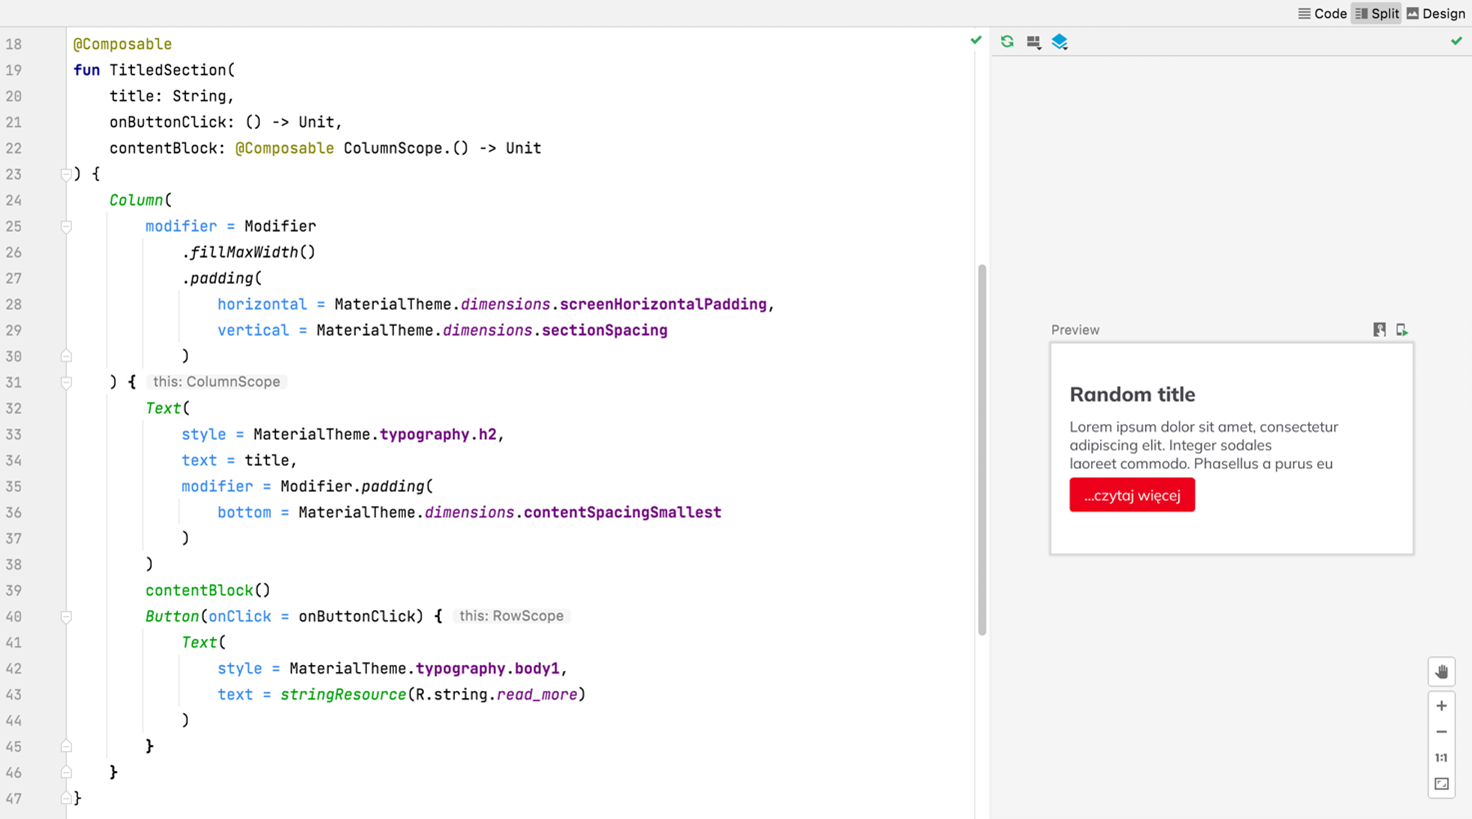Zoom out of the preview
This screenshot has width=1472, height=819.
pos(1441,732)
